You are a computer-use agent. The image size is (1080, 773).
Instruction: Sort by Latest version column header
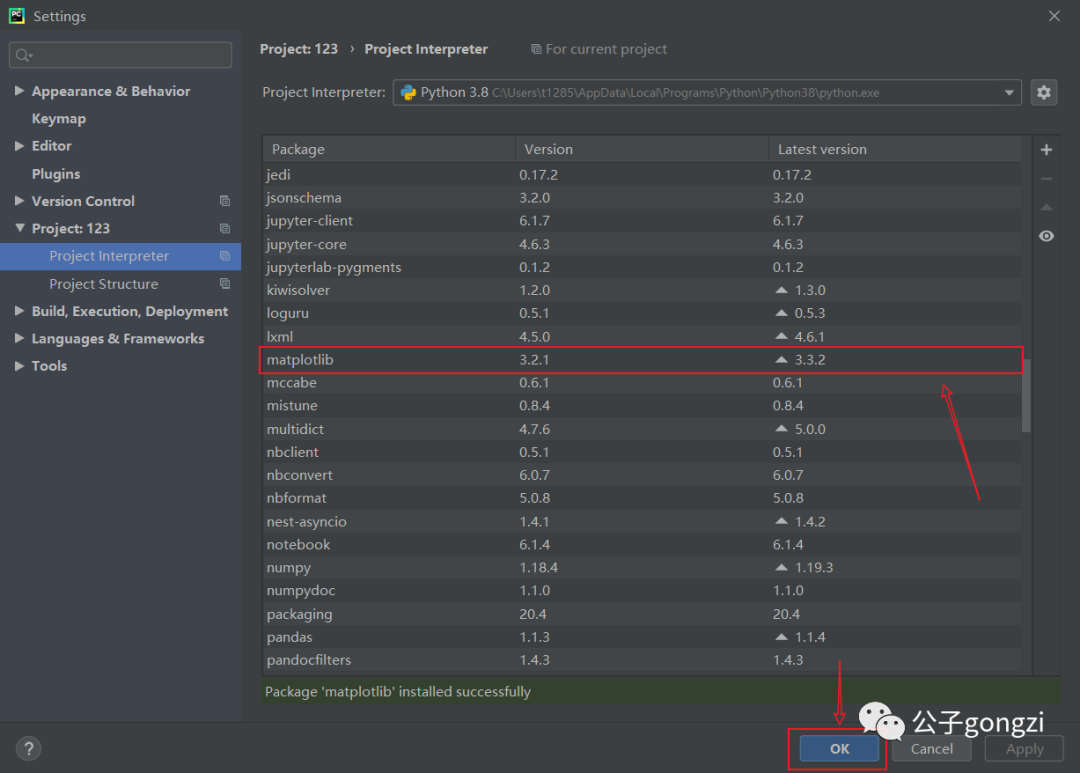(895, 150)
